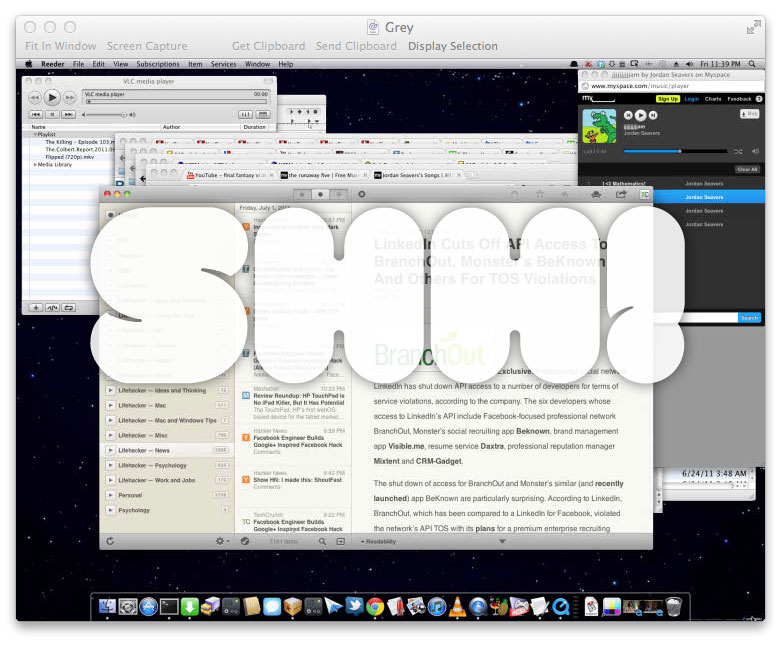Image resolution: width=782 pixels, height=647 pixels.
Task: Select Flipped (720p).mkv in VLC playlist
Action: pyautogui.click(x=69, y=157)
